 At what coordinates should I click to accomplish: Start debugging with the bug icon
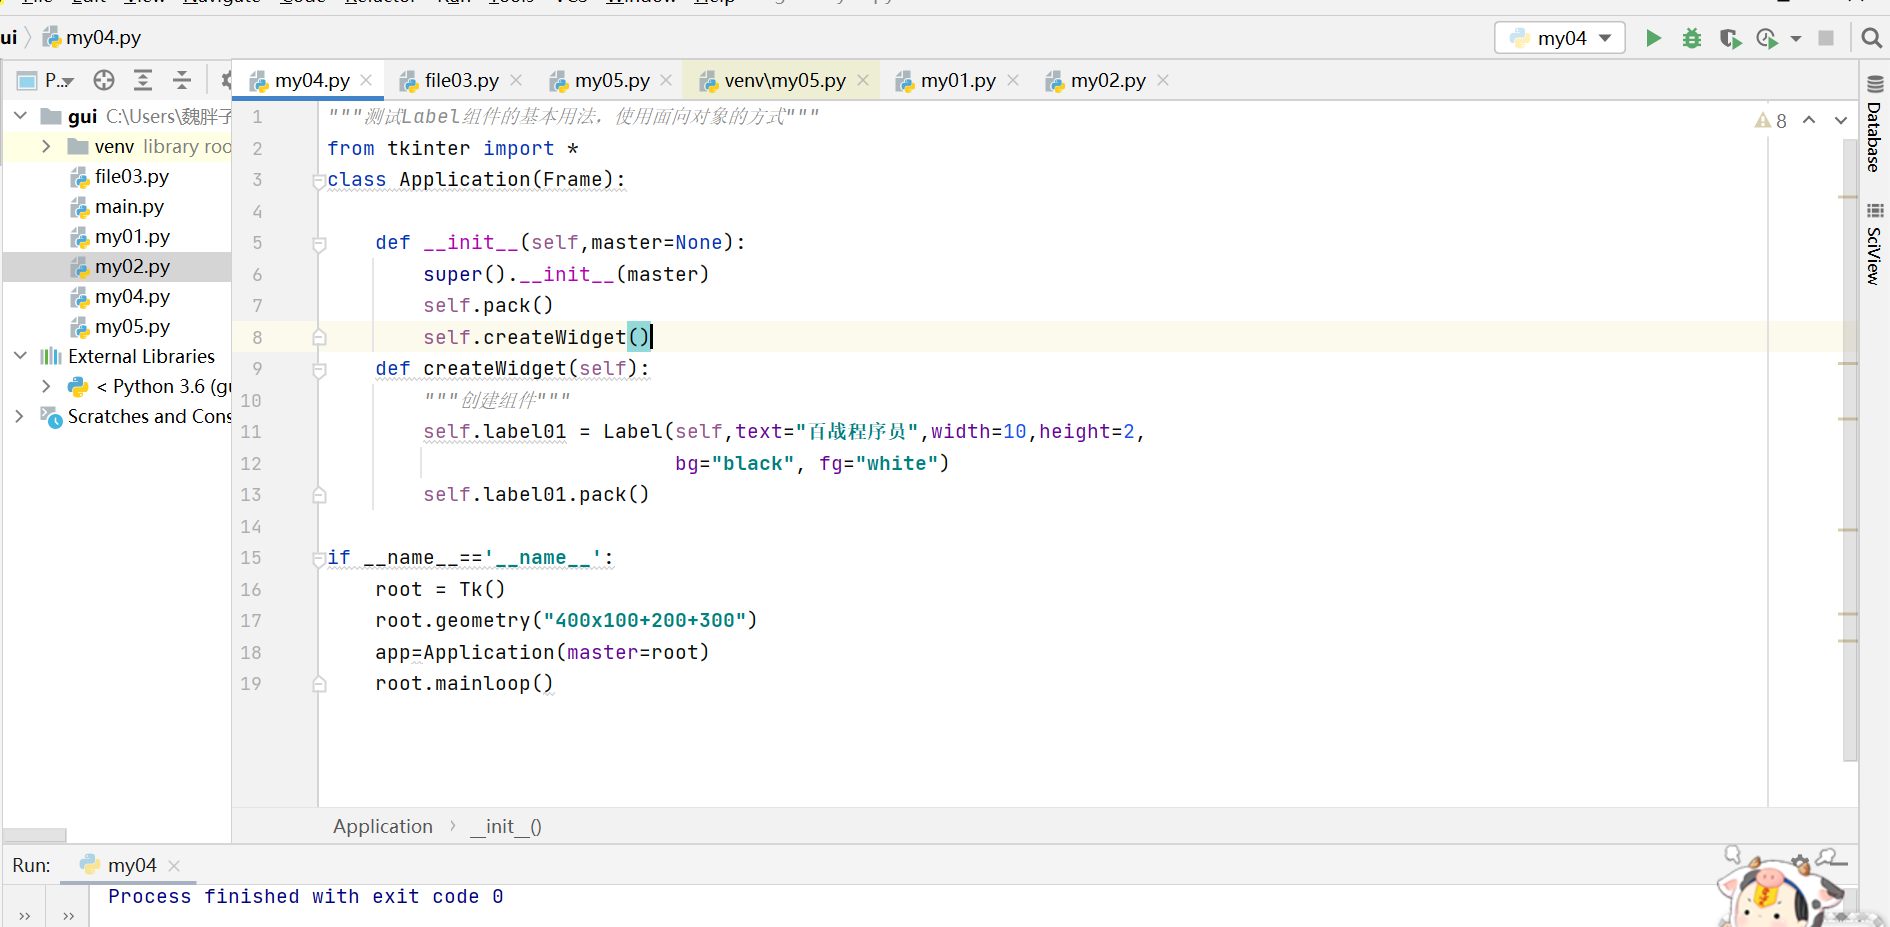1691,38
